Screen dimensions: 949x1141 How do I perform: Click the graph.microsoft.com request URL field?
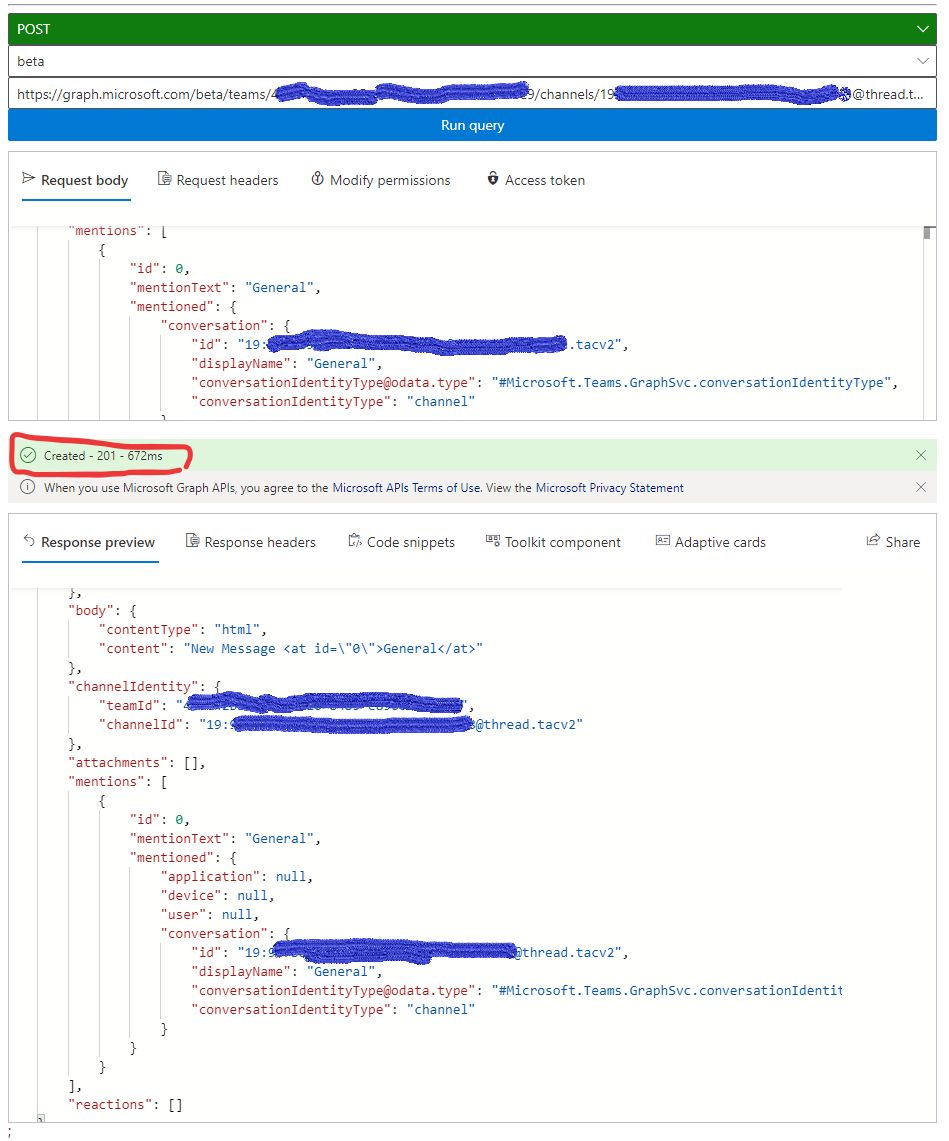click(x=472, y=94)
